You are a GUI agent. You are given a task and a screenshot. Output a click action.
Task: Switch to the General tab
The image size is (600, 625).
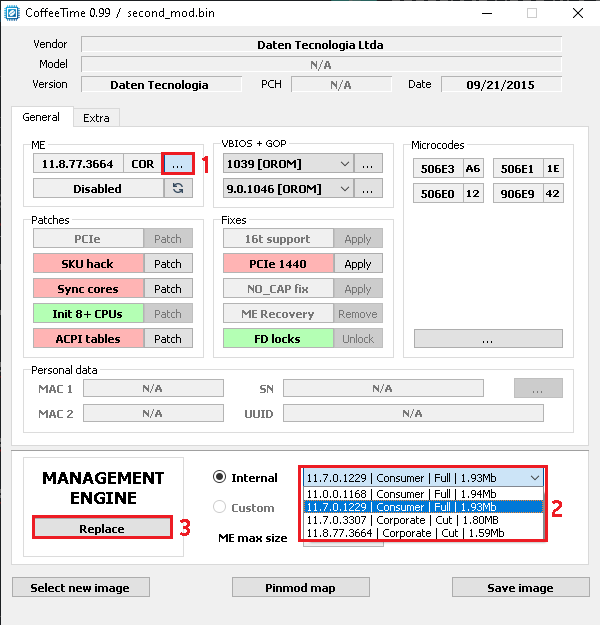point(42,117)
